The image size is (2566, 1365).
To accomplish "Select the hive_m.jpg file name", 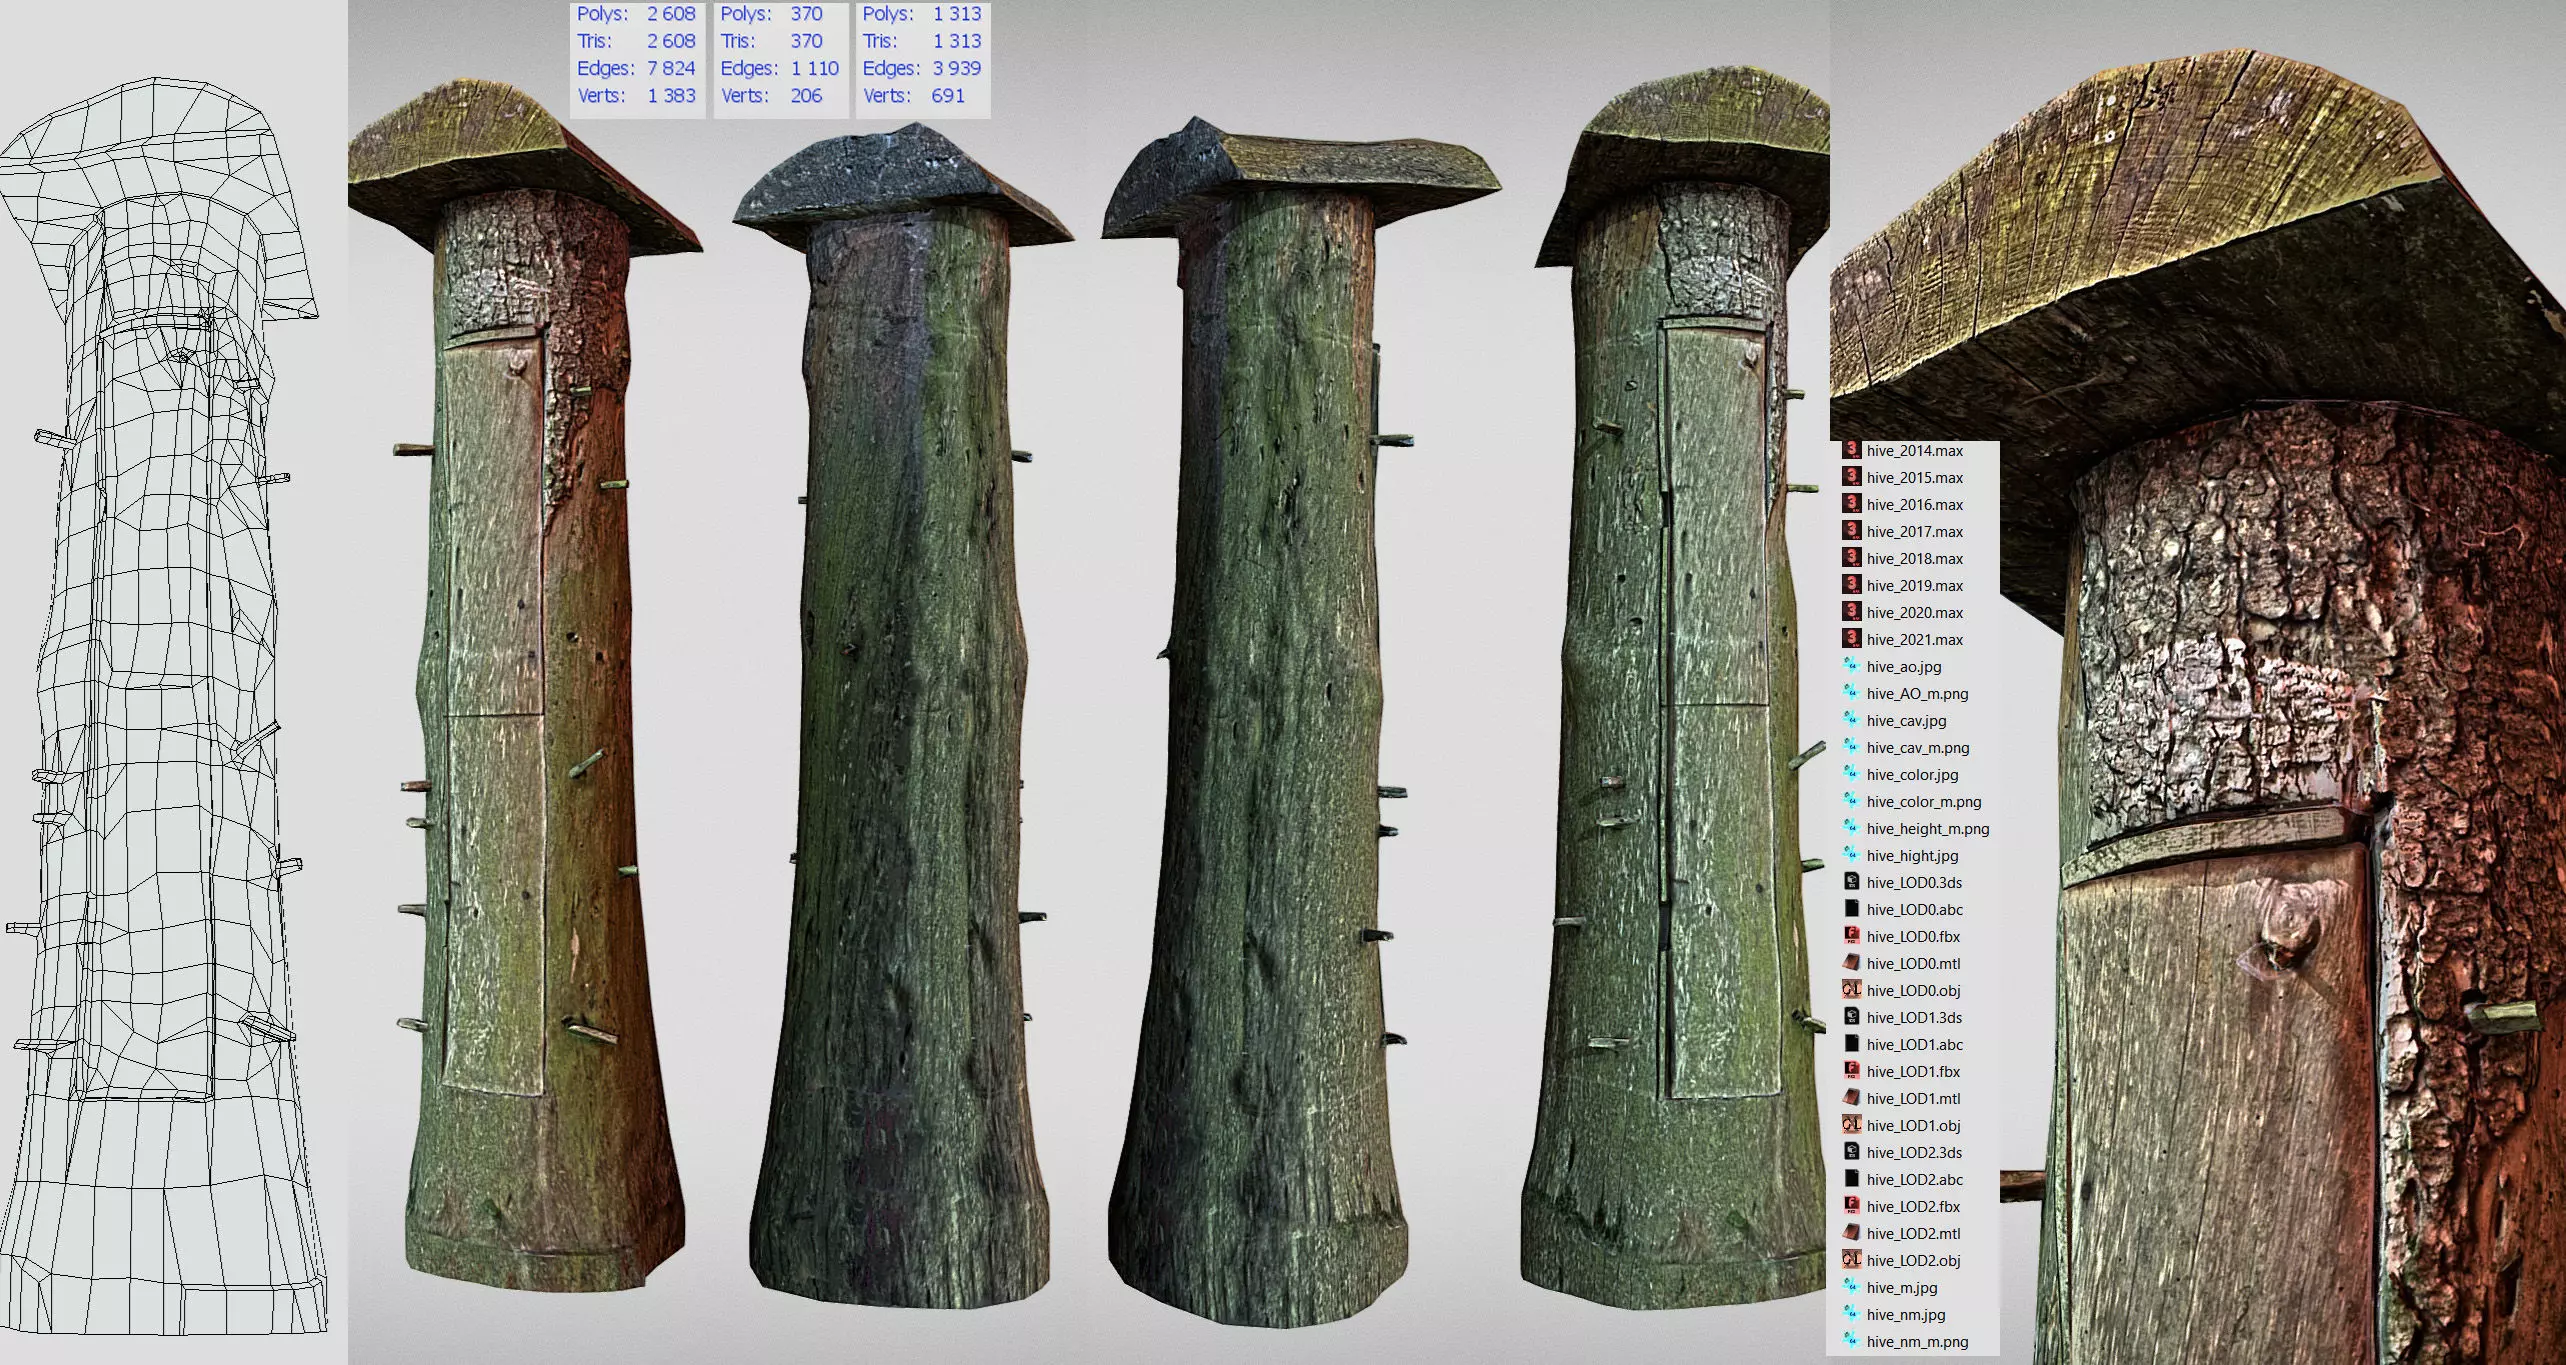I will click(1901, 1287).
